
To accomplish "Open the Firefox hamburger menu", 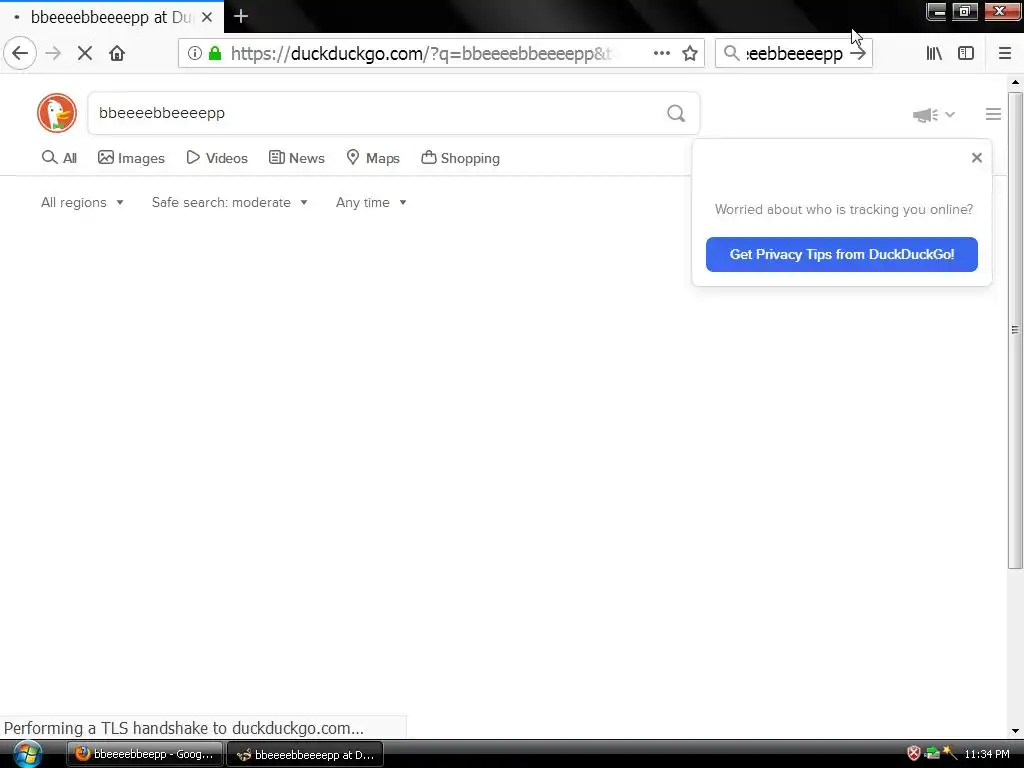I will coord(1005,53).
